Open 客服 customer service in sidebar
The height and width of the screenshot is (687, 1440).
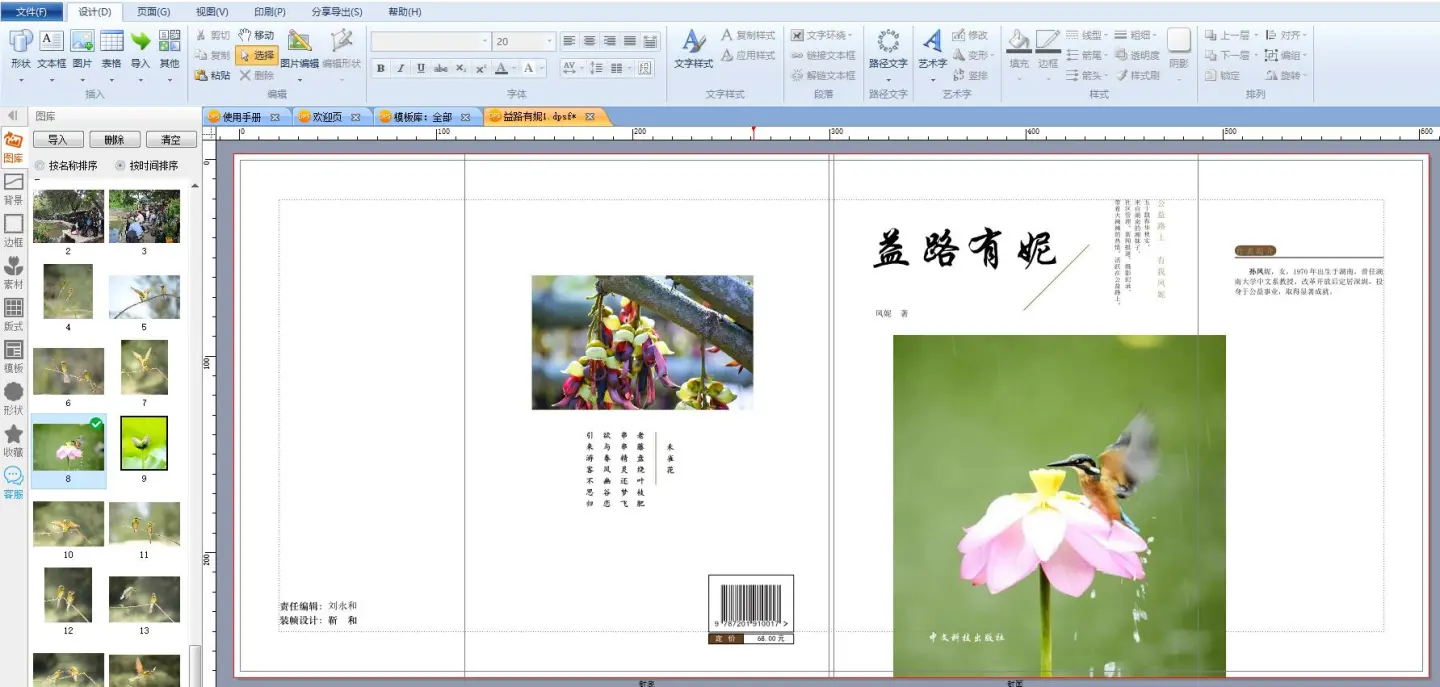pos(13,483)
